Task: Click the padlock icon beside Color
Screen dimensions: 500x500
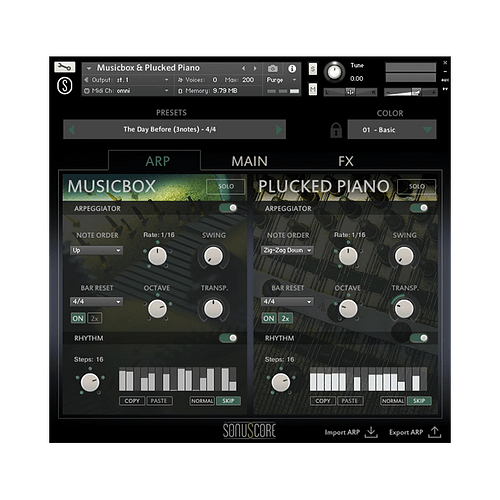Action: [336, 130]
